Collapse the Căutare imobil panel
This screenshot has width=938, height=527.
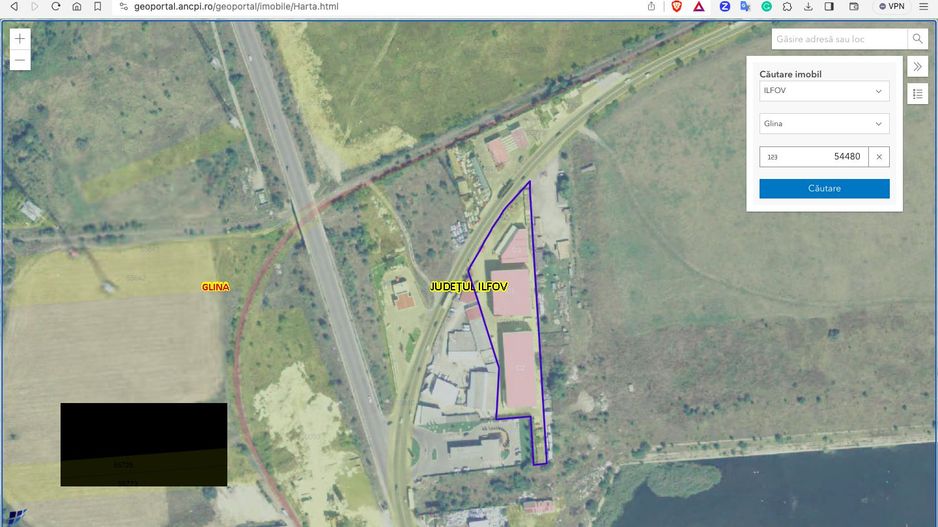pyautogui.click(x=917, y=66)
